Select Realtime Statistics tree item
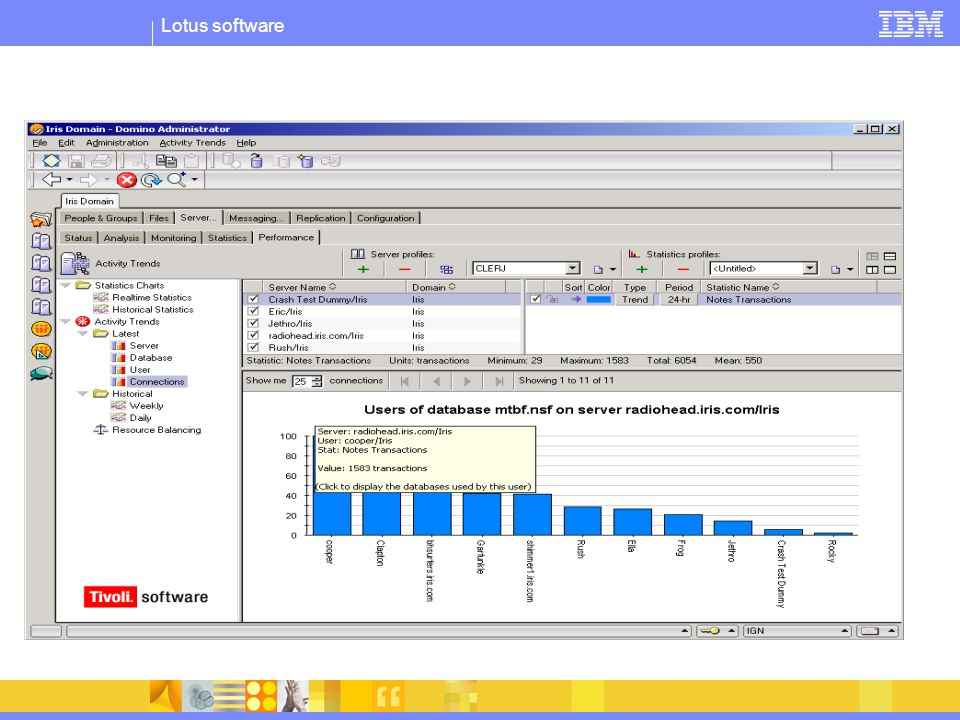 click(x=152, y=298)
